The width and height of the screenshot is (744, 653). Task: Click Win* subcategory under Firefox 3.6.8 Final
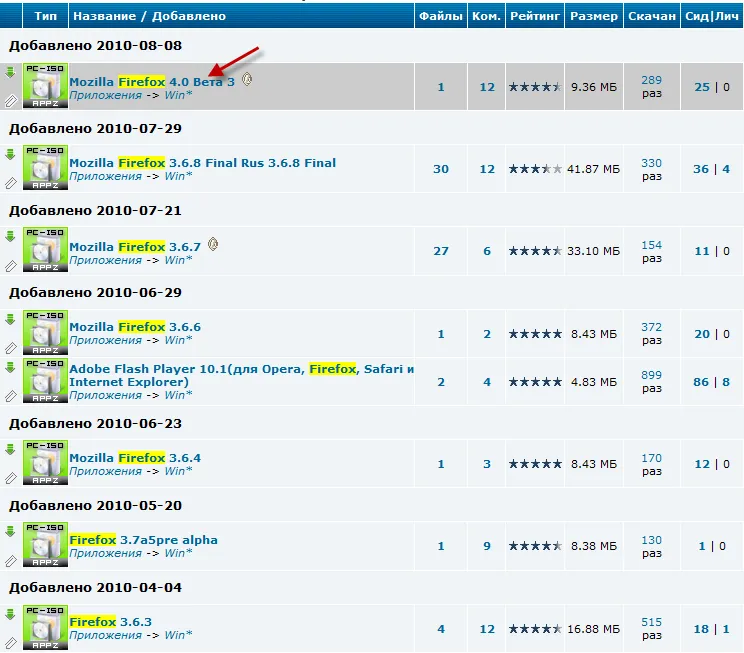178,176
